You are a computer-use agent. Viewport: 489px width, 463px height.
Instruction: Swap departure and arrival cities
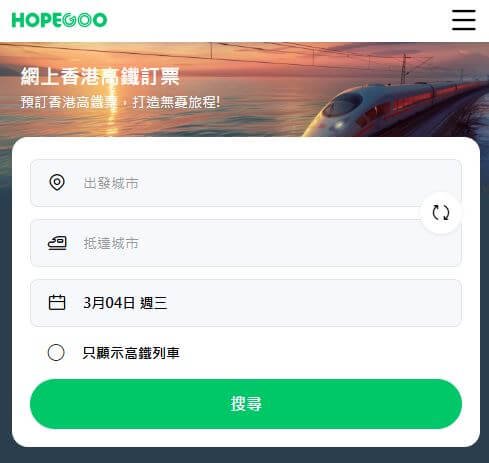(x=441, y=212)
